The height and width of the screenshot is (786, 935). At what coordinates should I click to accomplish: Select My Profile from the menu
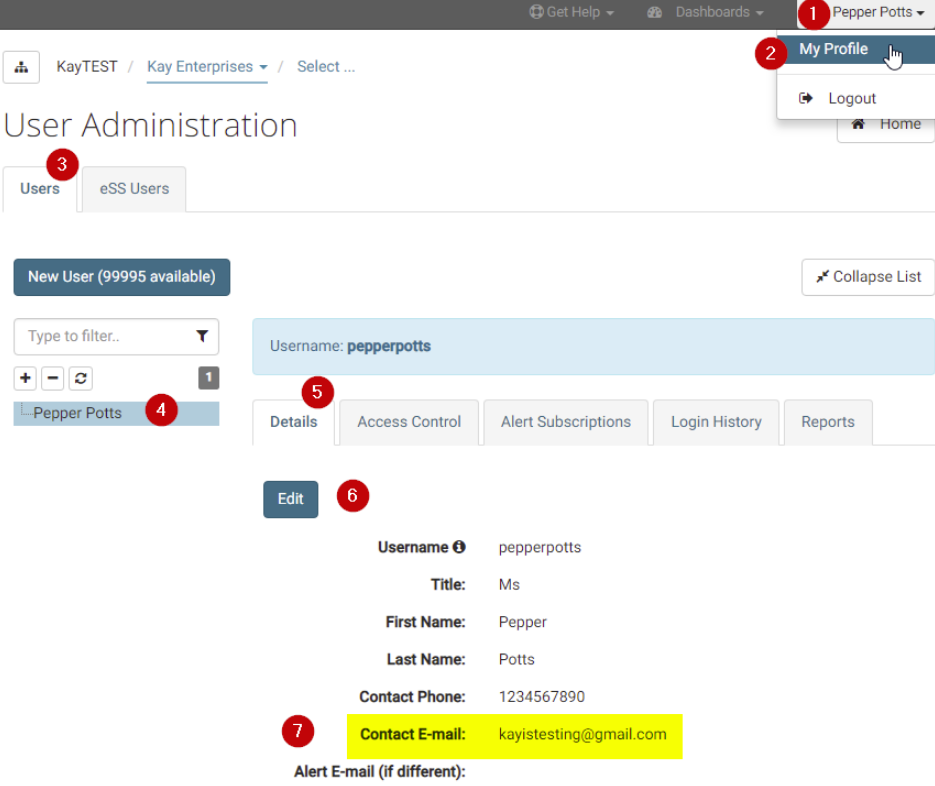pyautogui.click(x=834, y=48)
